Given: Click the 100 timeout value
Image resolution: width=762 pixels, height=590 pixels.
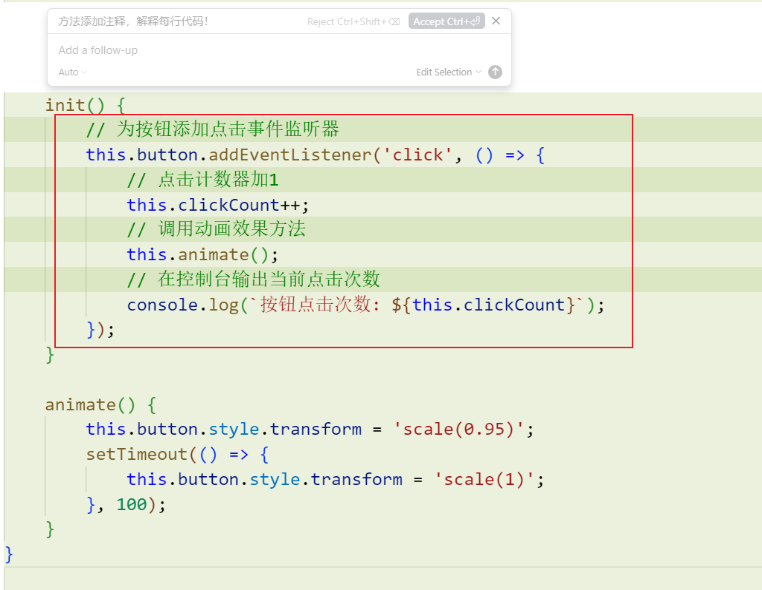Looking at the screenshot, I should (131, 504).
